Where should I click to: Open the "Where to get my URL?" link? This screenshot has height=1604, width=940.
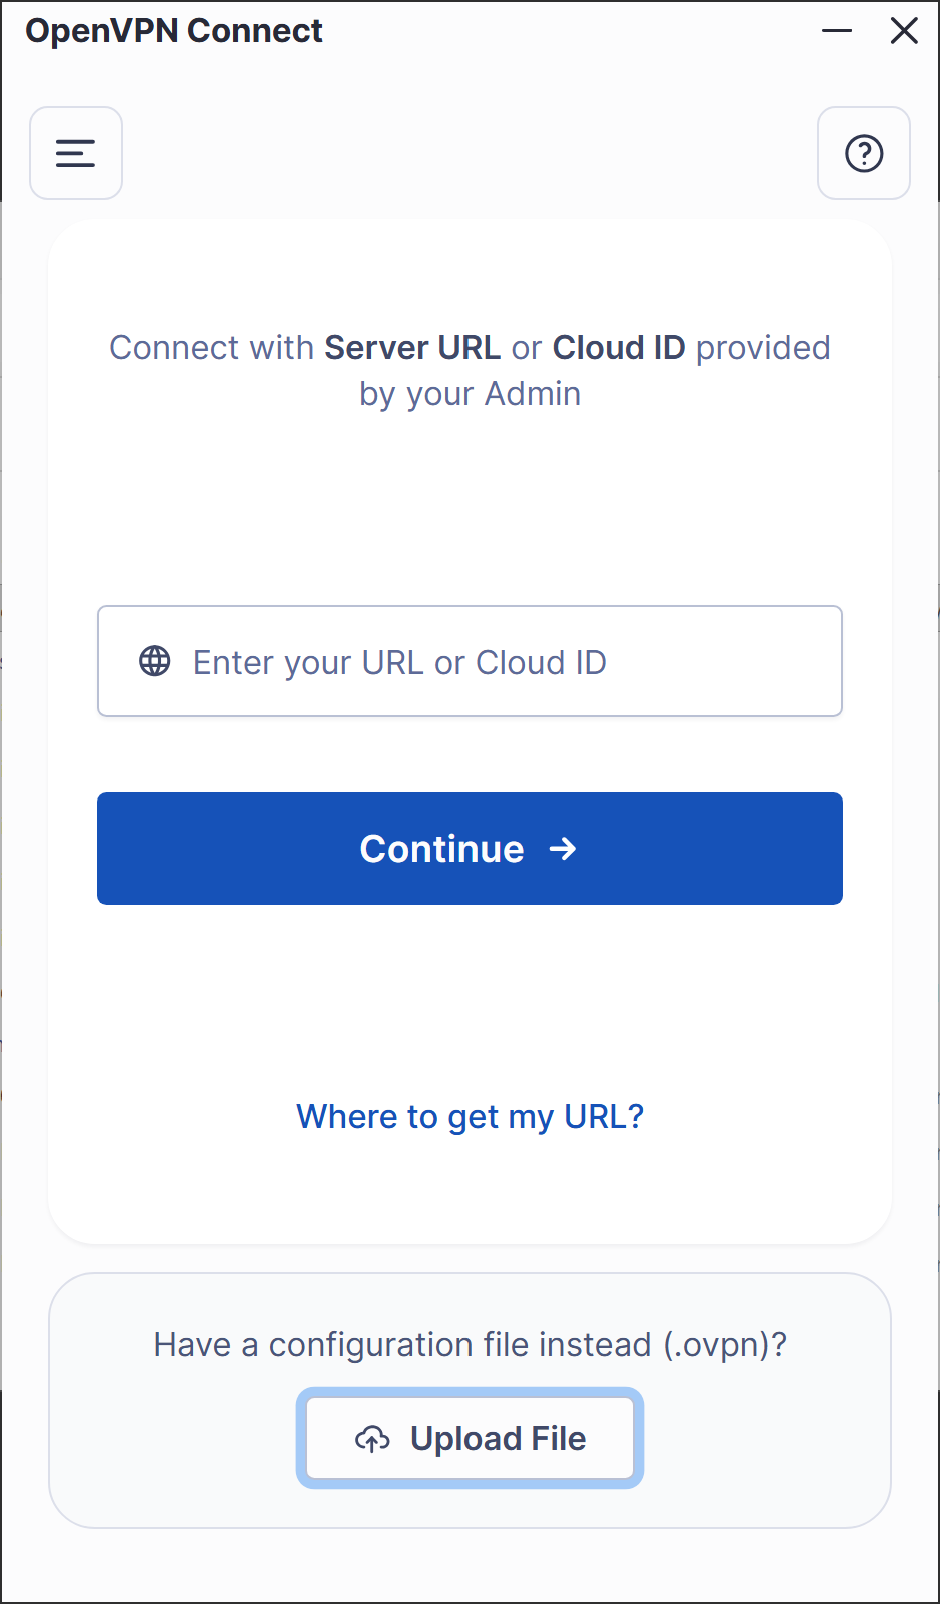(x=470, y=1116)
